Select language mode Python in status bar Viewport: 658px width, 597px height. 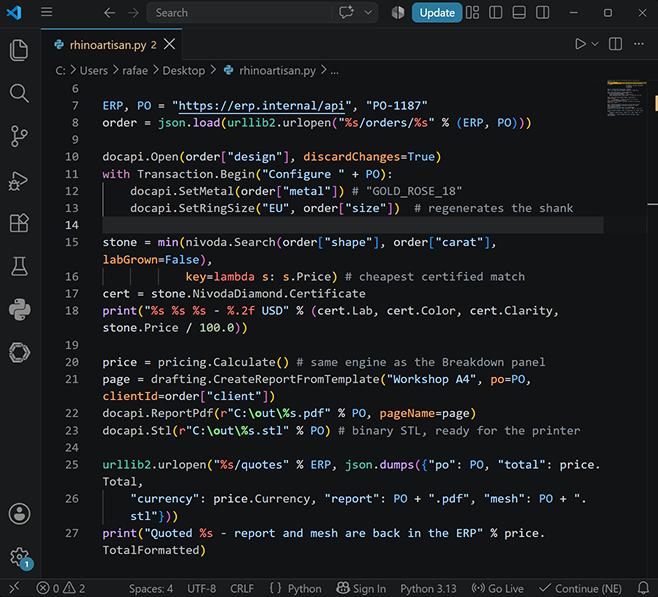(304, 589)
